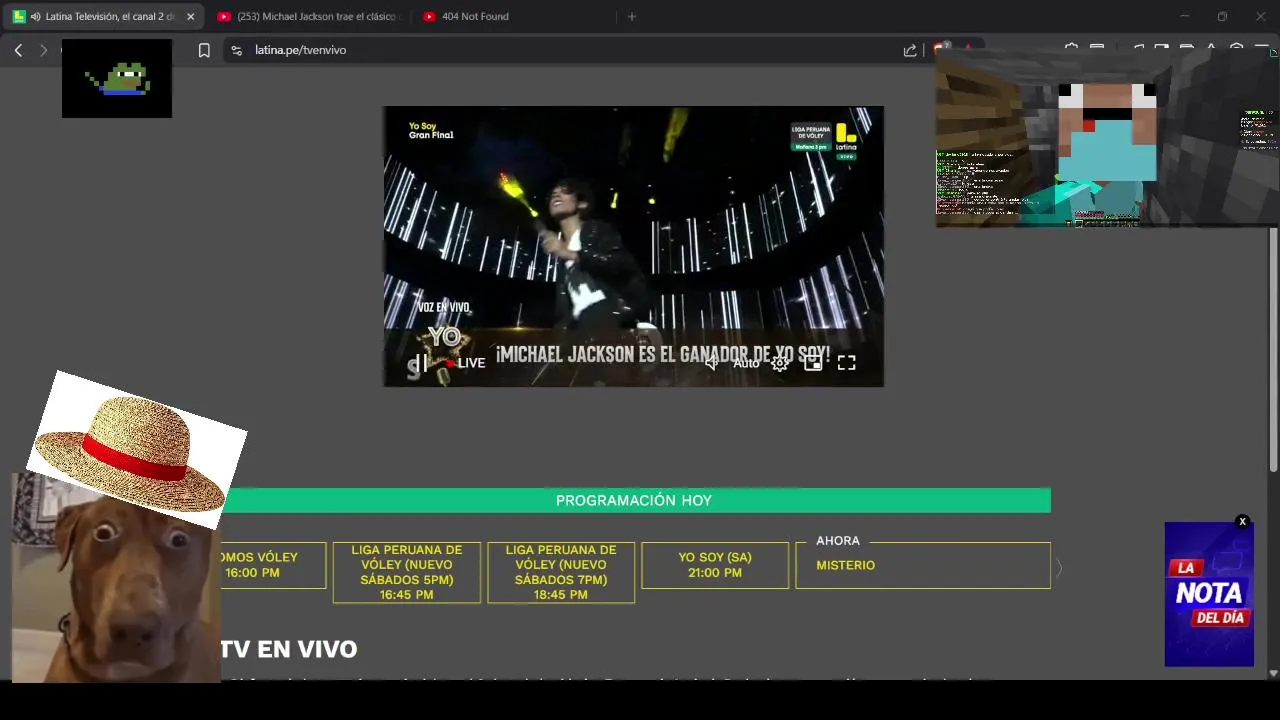1280x720 pixels.
Task: Share page using address bar share icon
Action: click(910, 50)
